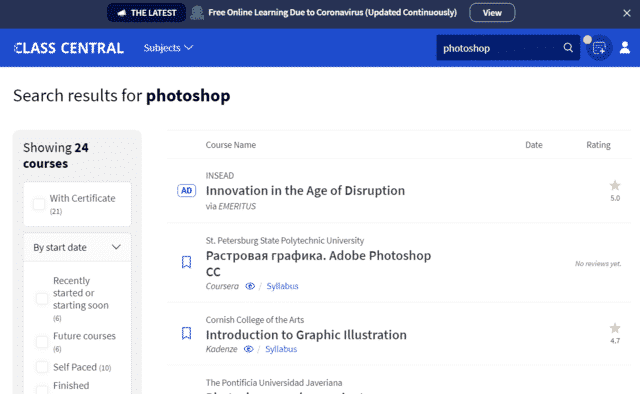The height and width of the screenshot is (394, 640).
Task: Click Cornish College of the Arts
Action: [x=255, y=320]
